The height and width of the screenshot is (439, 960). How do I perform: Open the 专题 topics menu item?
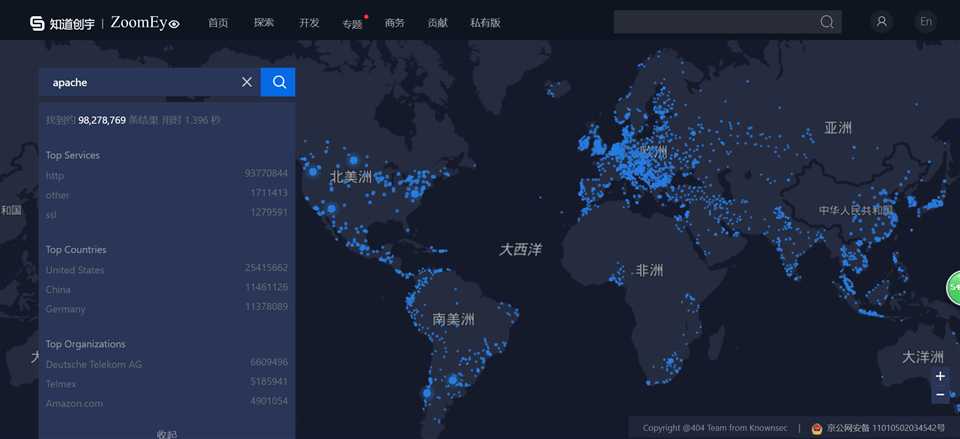pos(352,24)
